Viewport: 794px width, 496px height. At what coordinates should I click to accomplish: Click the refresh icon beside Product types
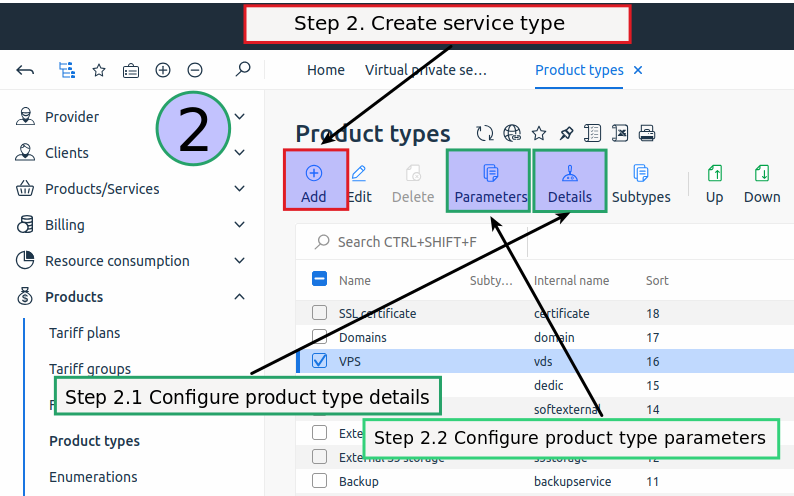[485, 134]
